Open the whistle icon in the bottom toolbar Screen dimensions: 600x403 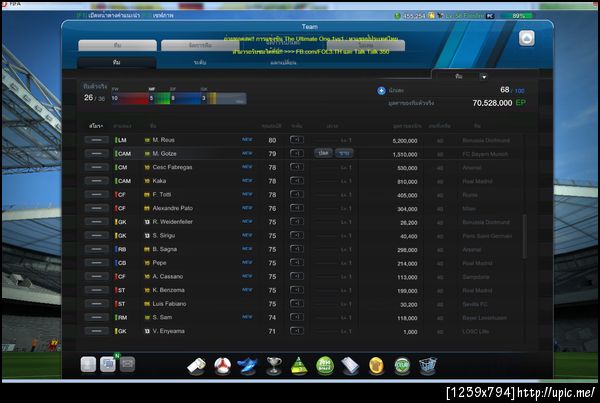pos(197,365)
